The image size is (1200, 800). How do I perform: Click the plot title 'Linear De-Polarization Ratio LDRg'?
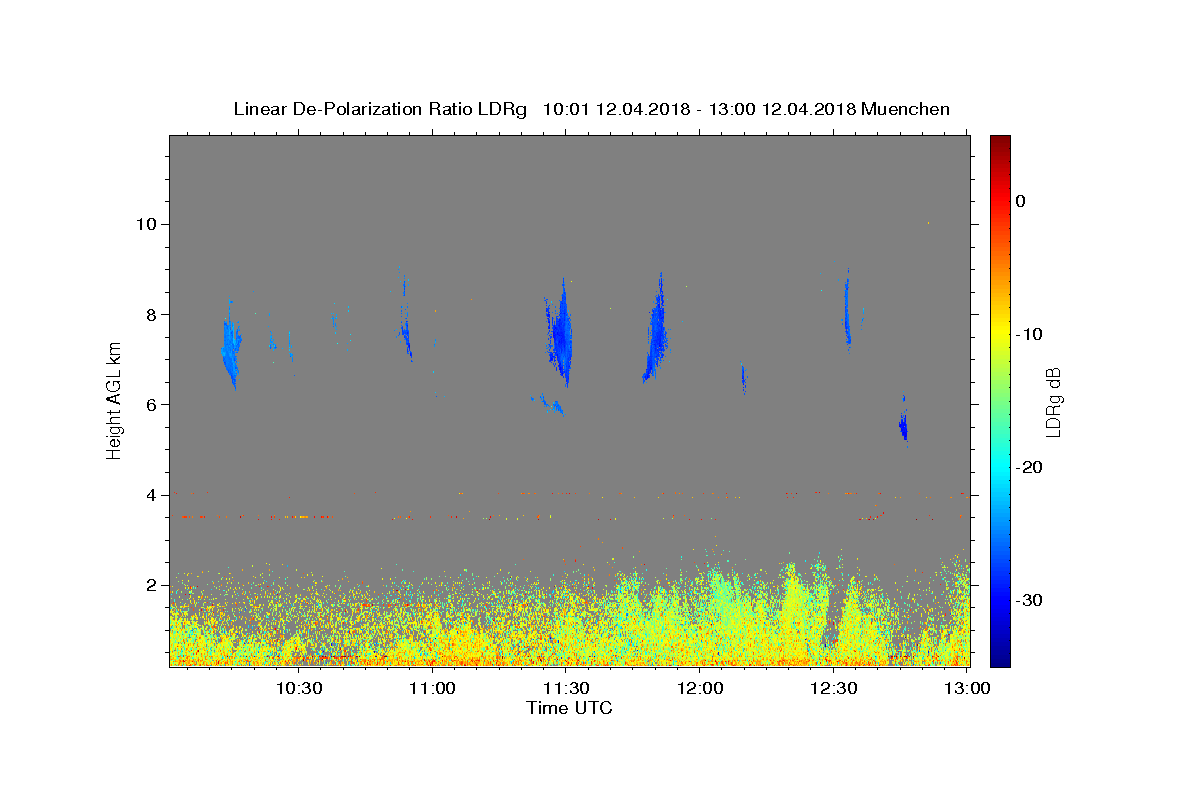coord(380,109)
